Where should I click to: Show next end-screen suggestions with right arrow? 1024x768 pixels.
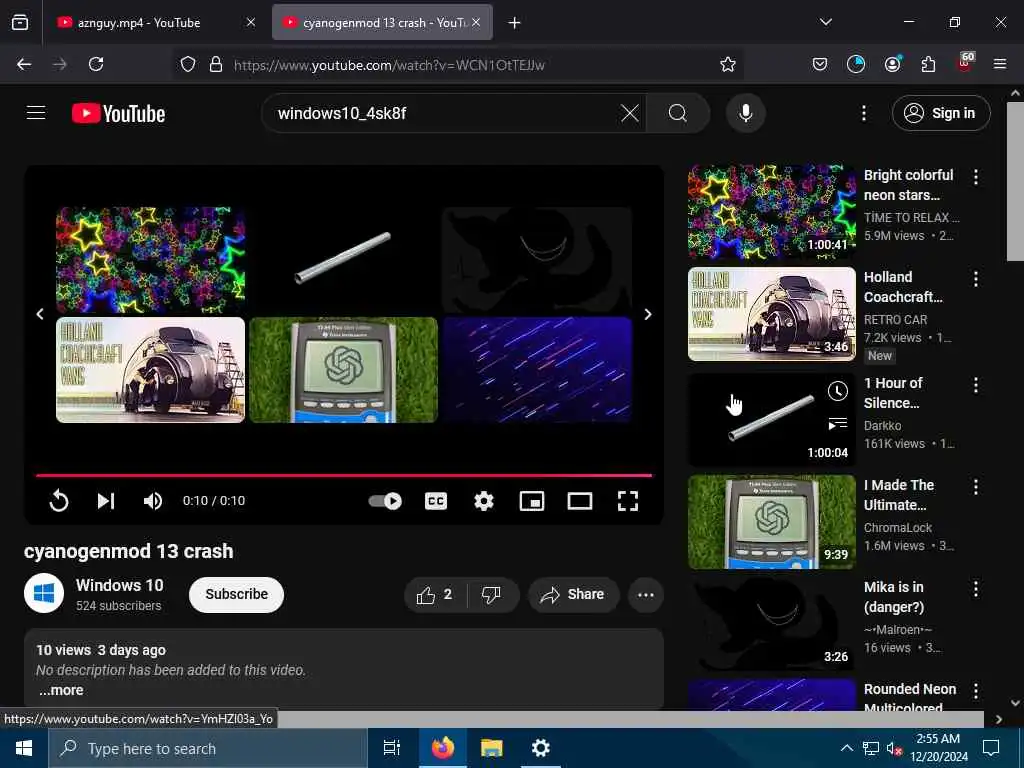point(648,314)
